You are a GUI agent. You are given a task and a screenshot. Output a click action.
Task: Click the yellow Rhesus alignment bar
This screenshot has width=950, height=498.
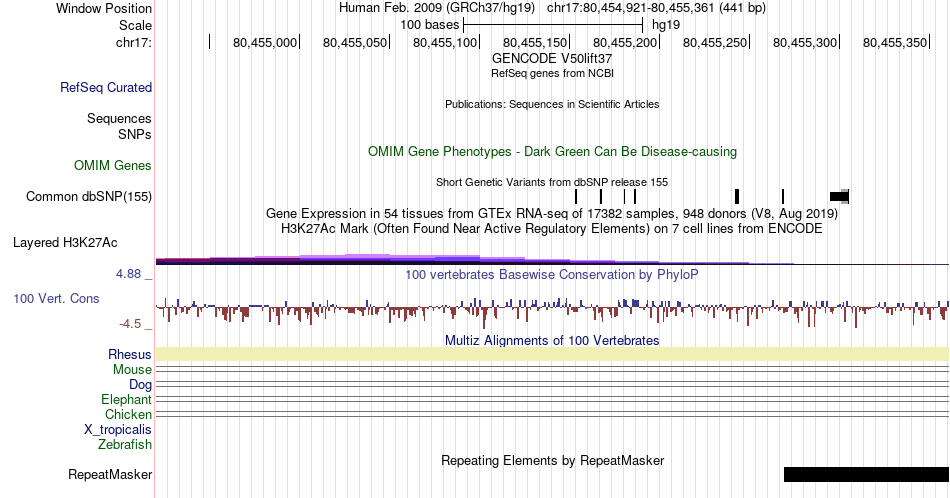tap(552, 354)
